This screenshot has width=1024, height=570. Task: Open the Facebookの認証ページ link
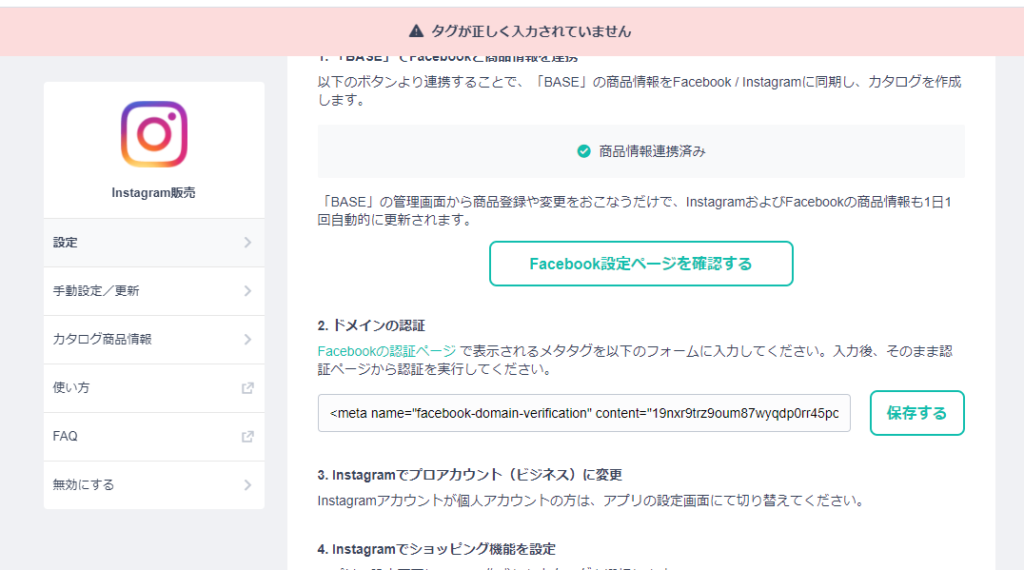click(x=387, y=351)
